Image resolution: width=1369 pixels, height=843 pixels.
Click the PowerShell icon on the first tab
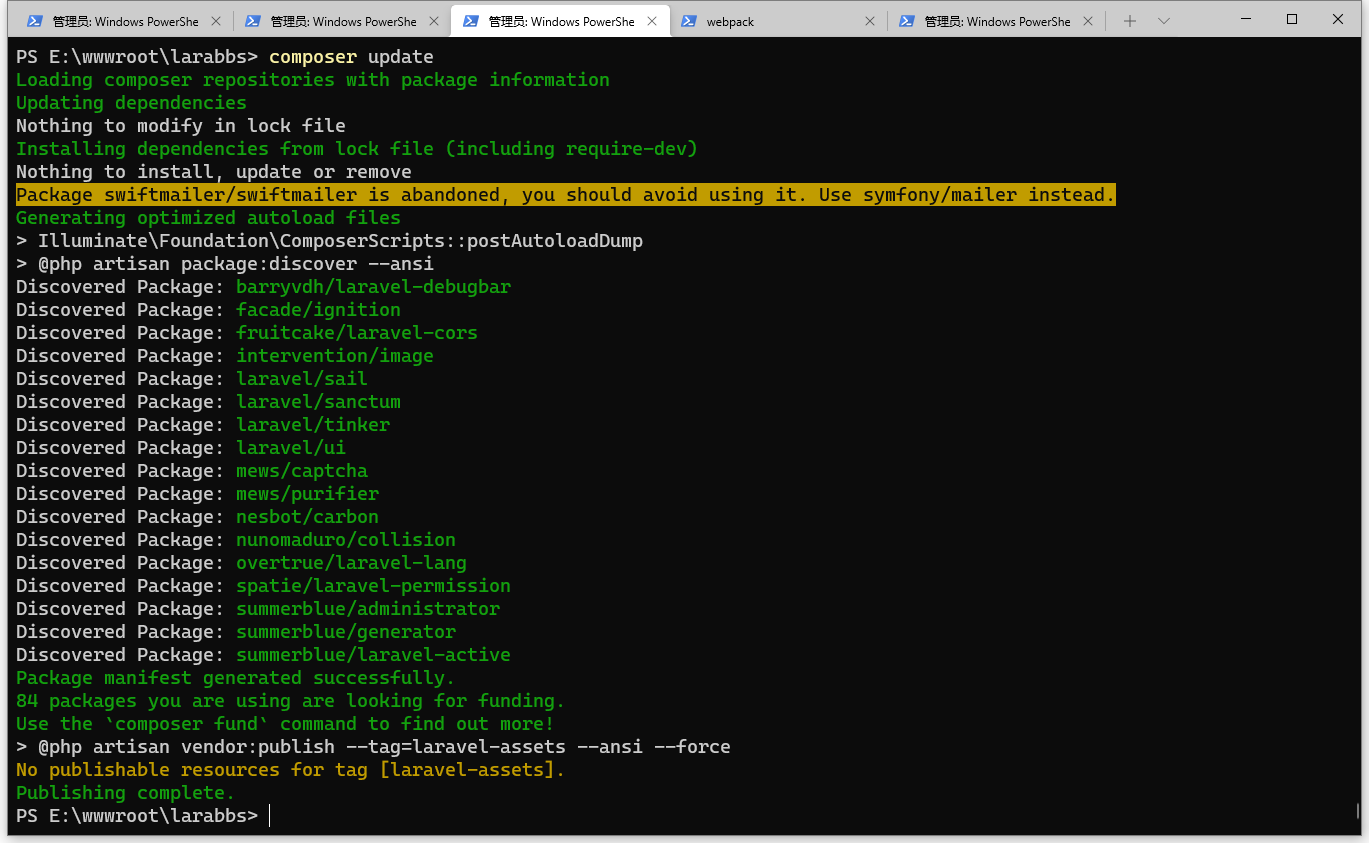tap(34, 21)
